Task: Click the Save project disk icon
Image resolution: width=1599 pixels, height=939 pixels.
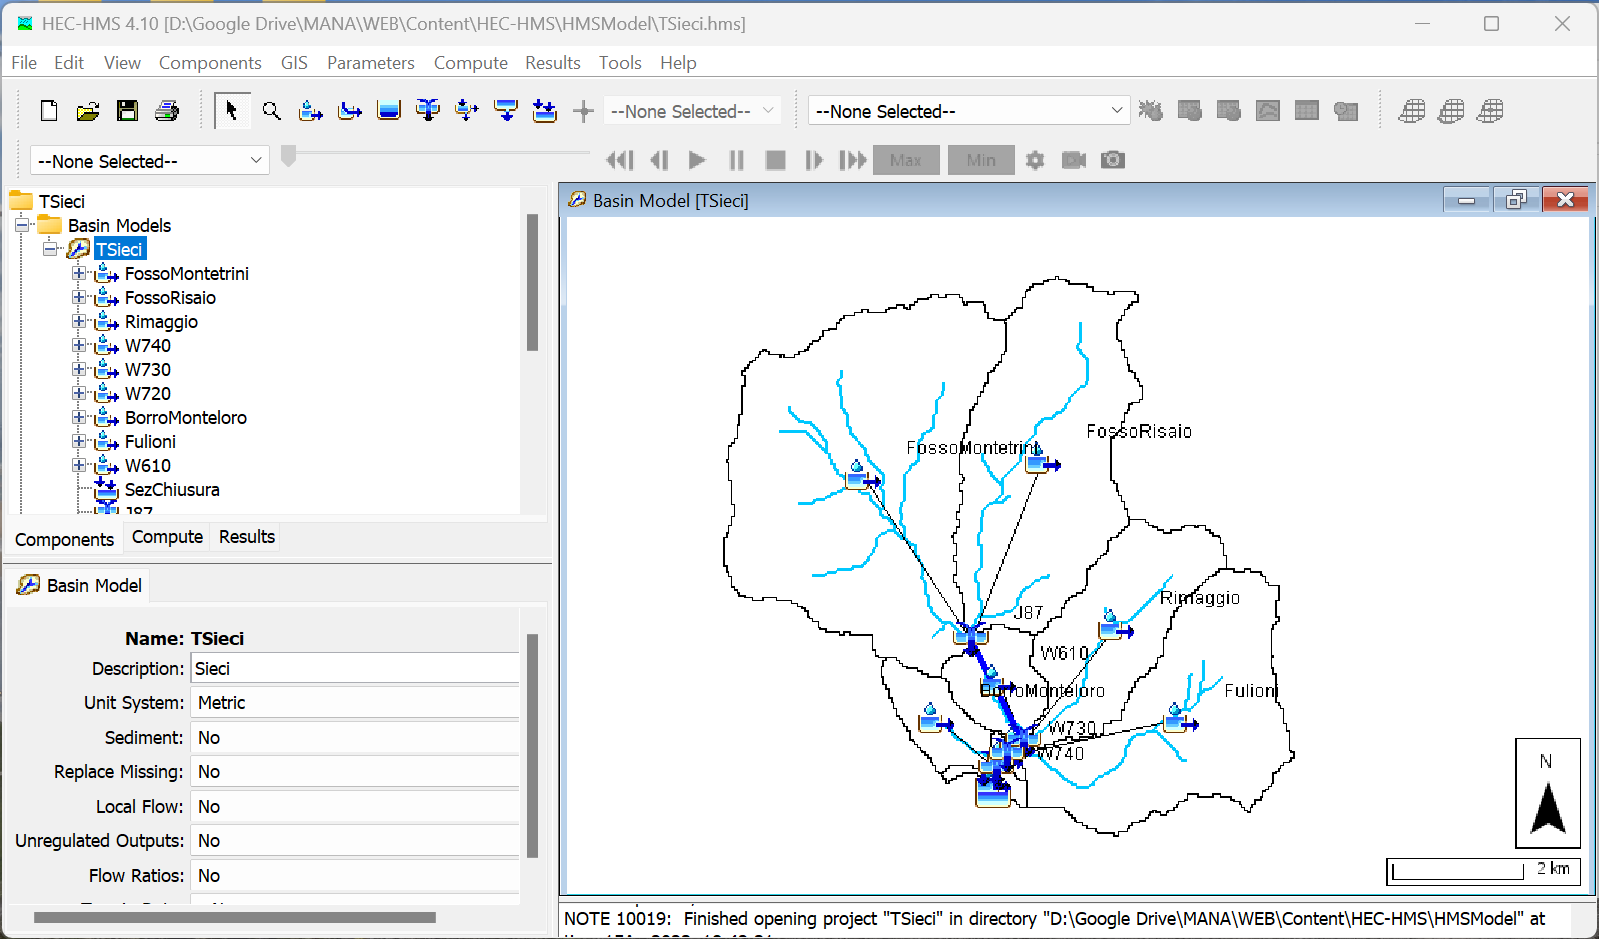Action: coord(127,111)
